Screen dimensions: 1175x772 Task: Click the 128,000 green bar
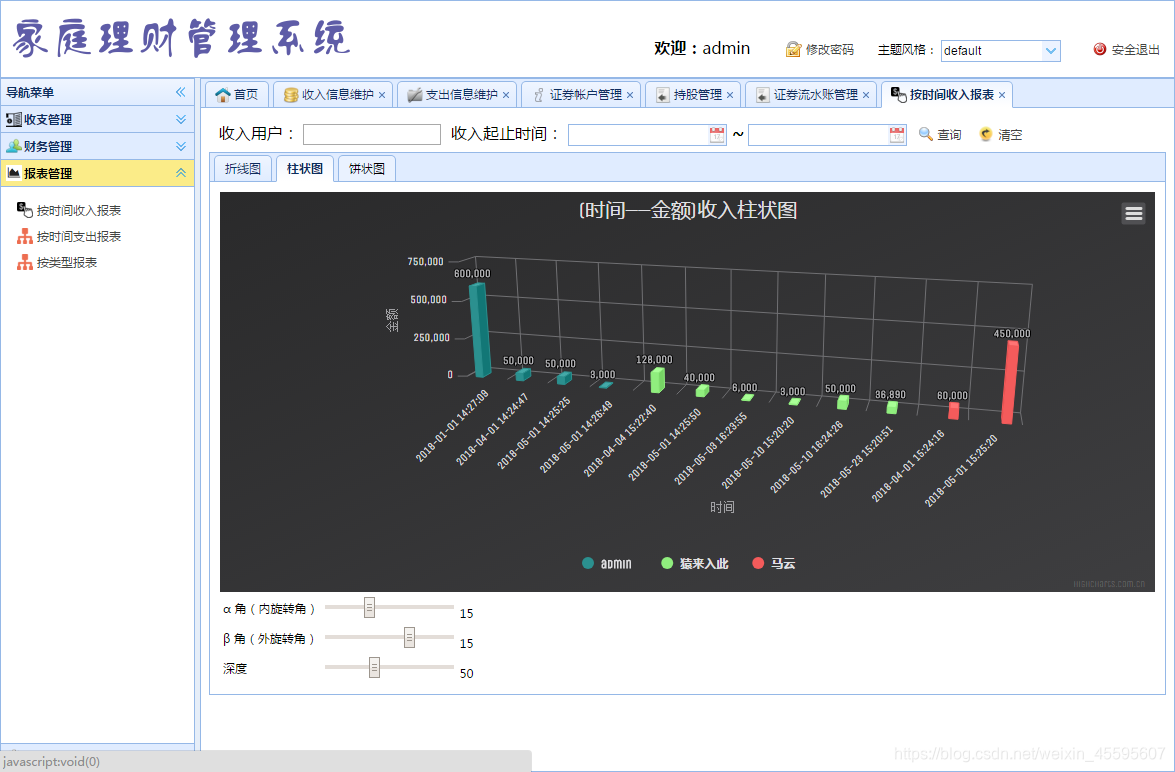pos(657,380)
